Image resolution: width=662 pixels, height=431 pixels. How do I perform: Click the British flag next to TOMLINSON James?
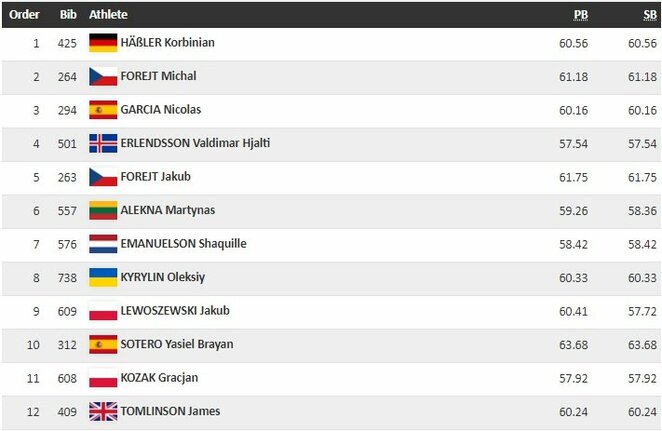103,411
